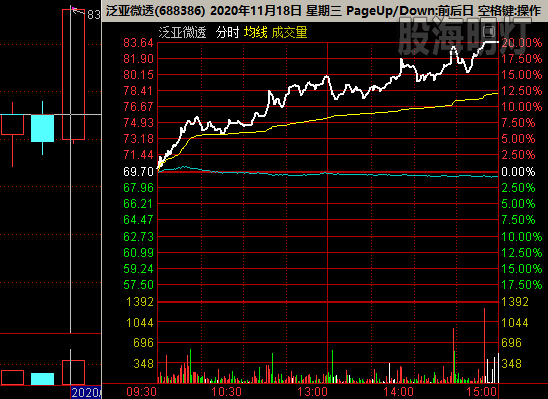Select the yellow 均线 legend label
This screenshot has width=548, height=399.
[255, 32]
